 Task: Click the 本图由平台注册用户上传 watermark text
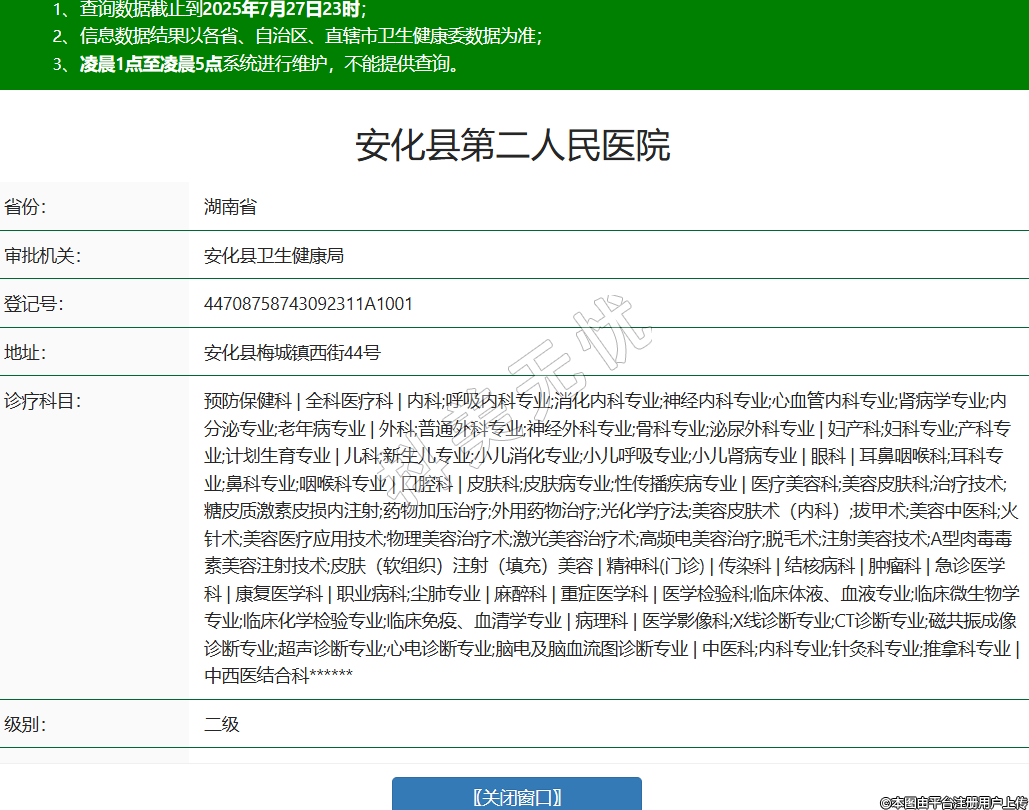[953, 802]
